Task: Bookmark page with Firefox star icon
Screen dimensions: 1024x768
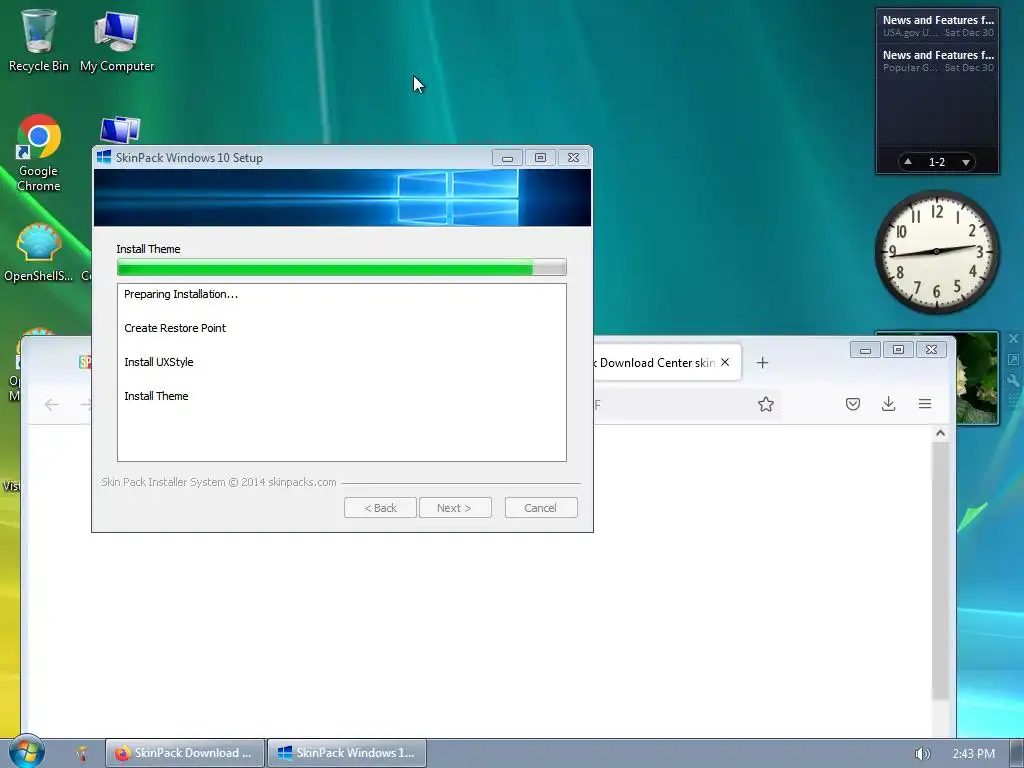Action: (x=765, y=404)
